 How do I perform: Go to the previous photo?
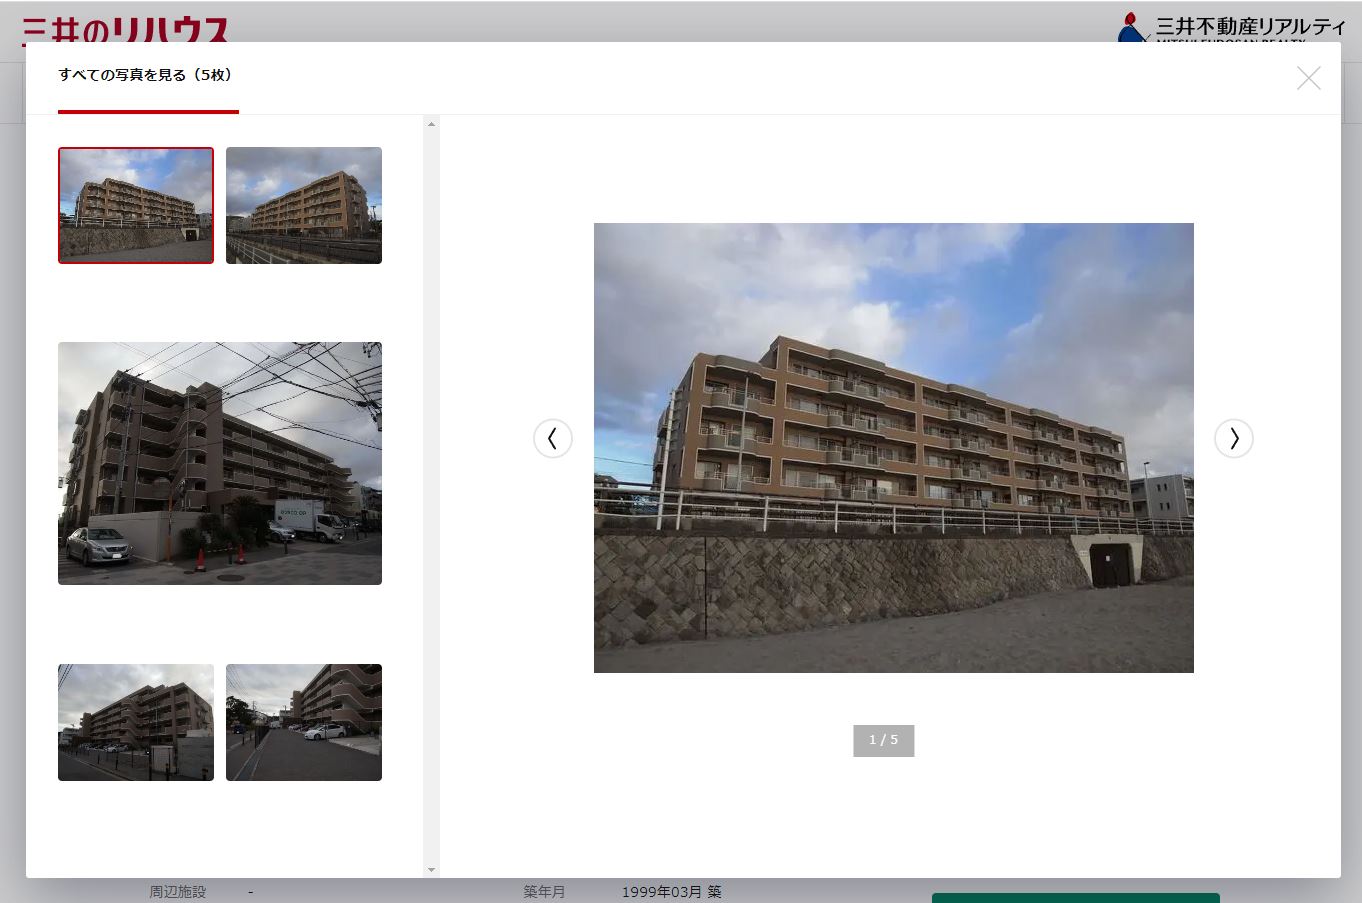(553, 438)
